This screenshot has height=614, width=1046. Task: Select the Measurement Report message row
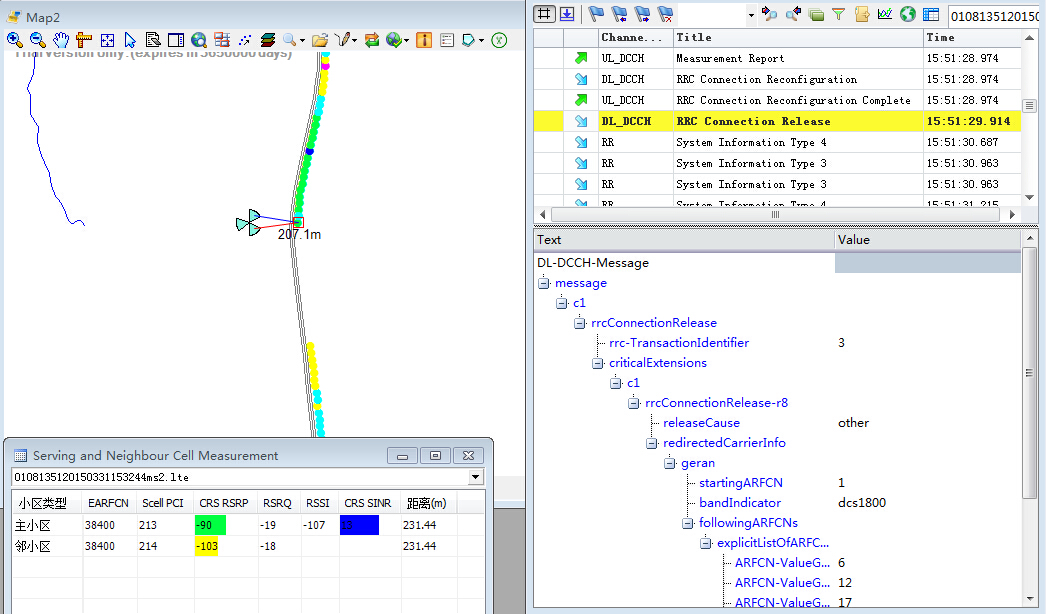[x=777, y=58]
